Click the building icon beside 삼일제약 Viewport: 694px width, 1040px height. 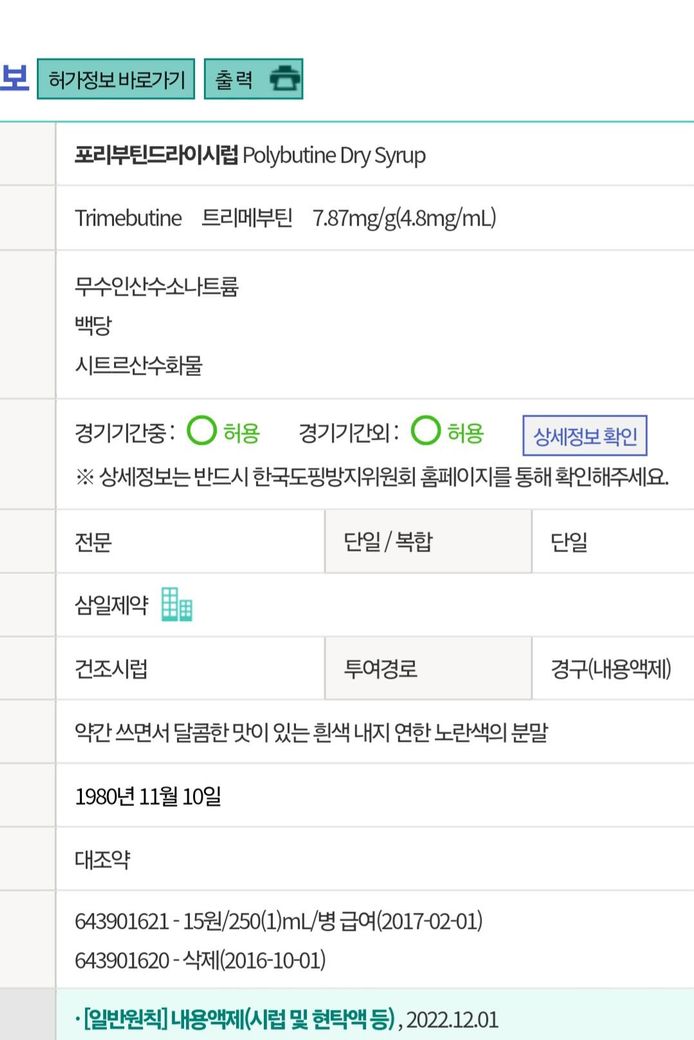point(177,604)
